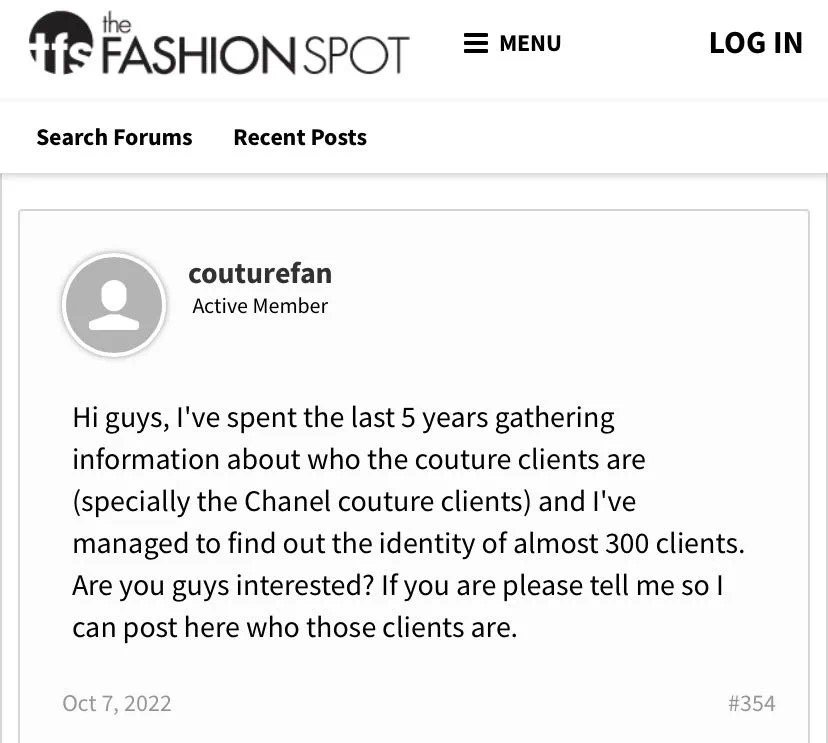
Task: Click the 'Are you guys interested?' sentence
Action: (x=223, y=586)
